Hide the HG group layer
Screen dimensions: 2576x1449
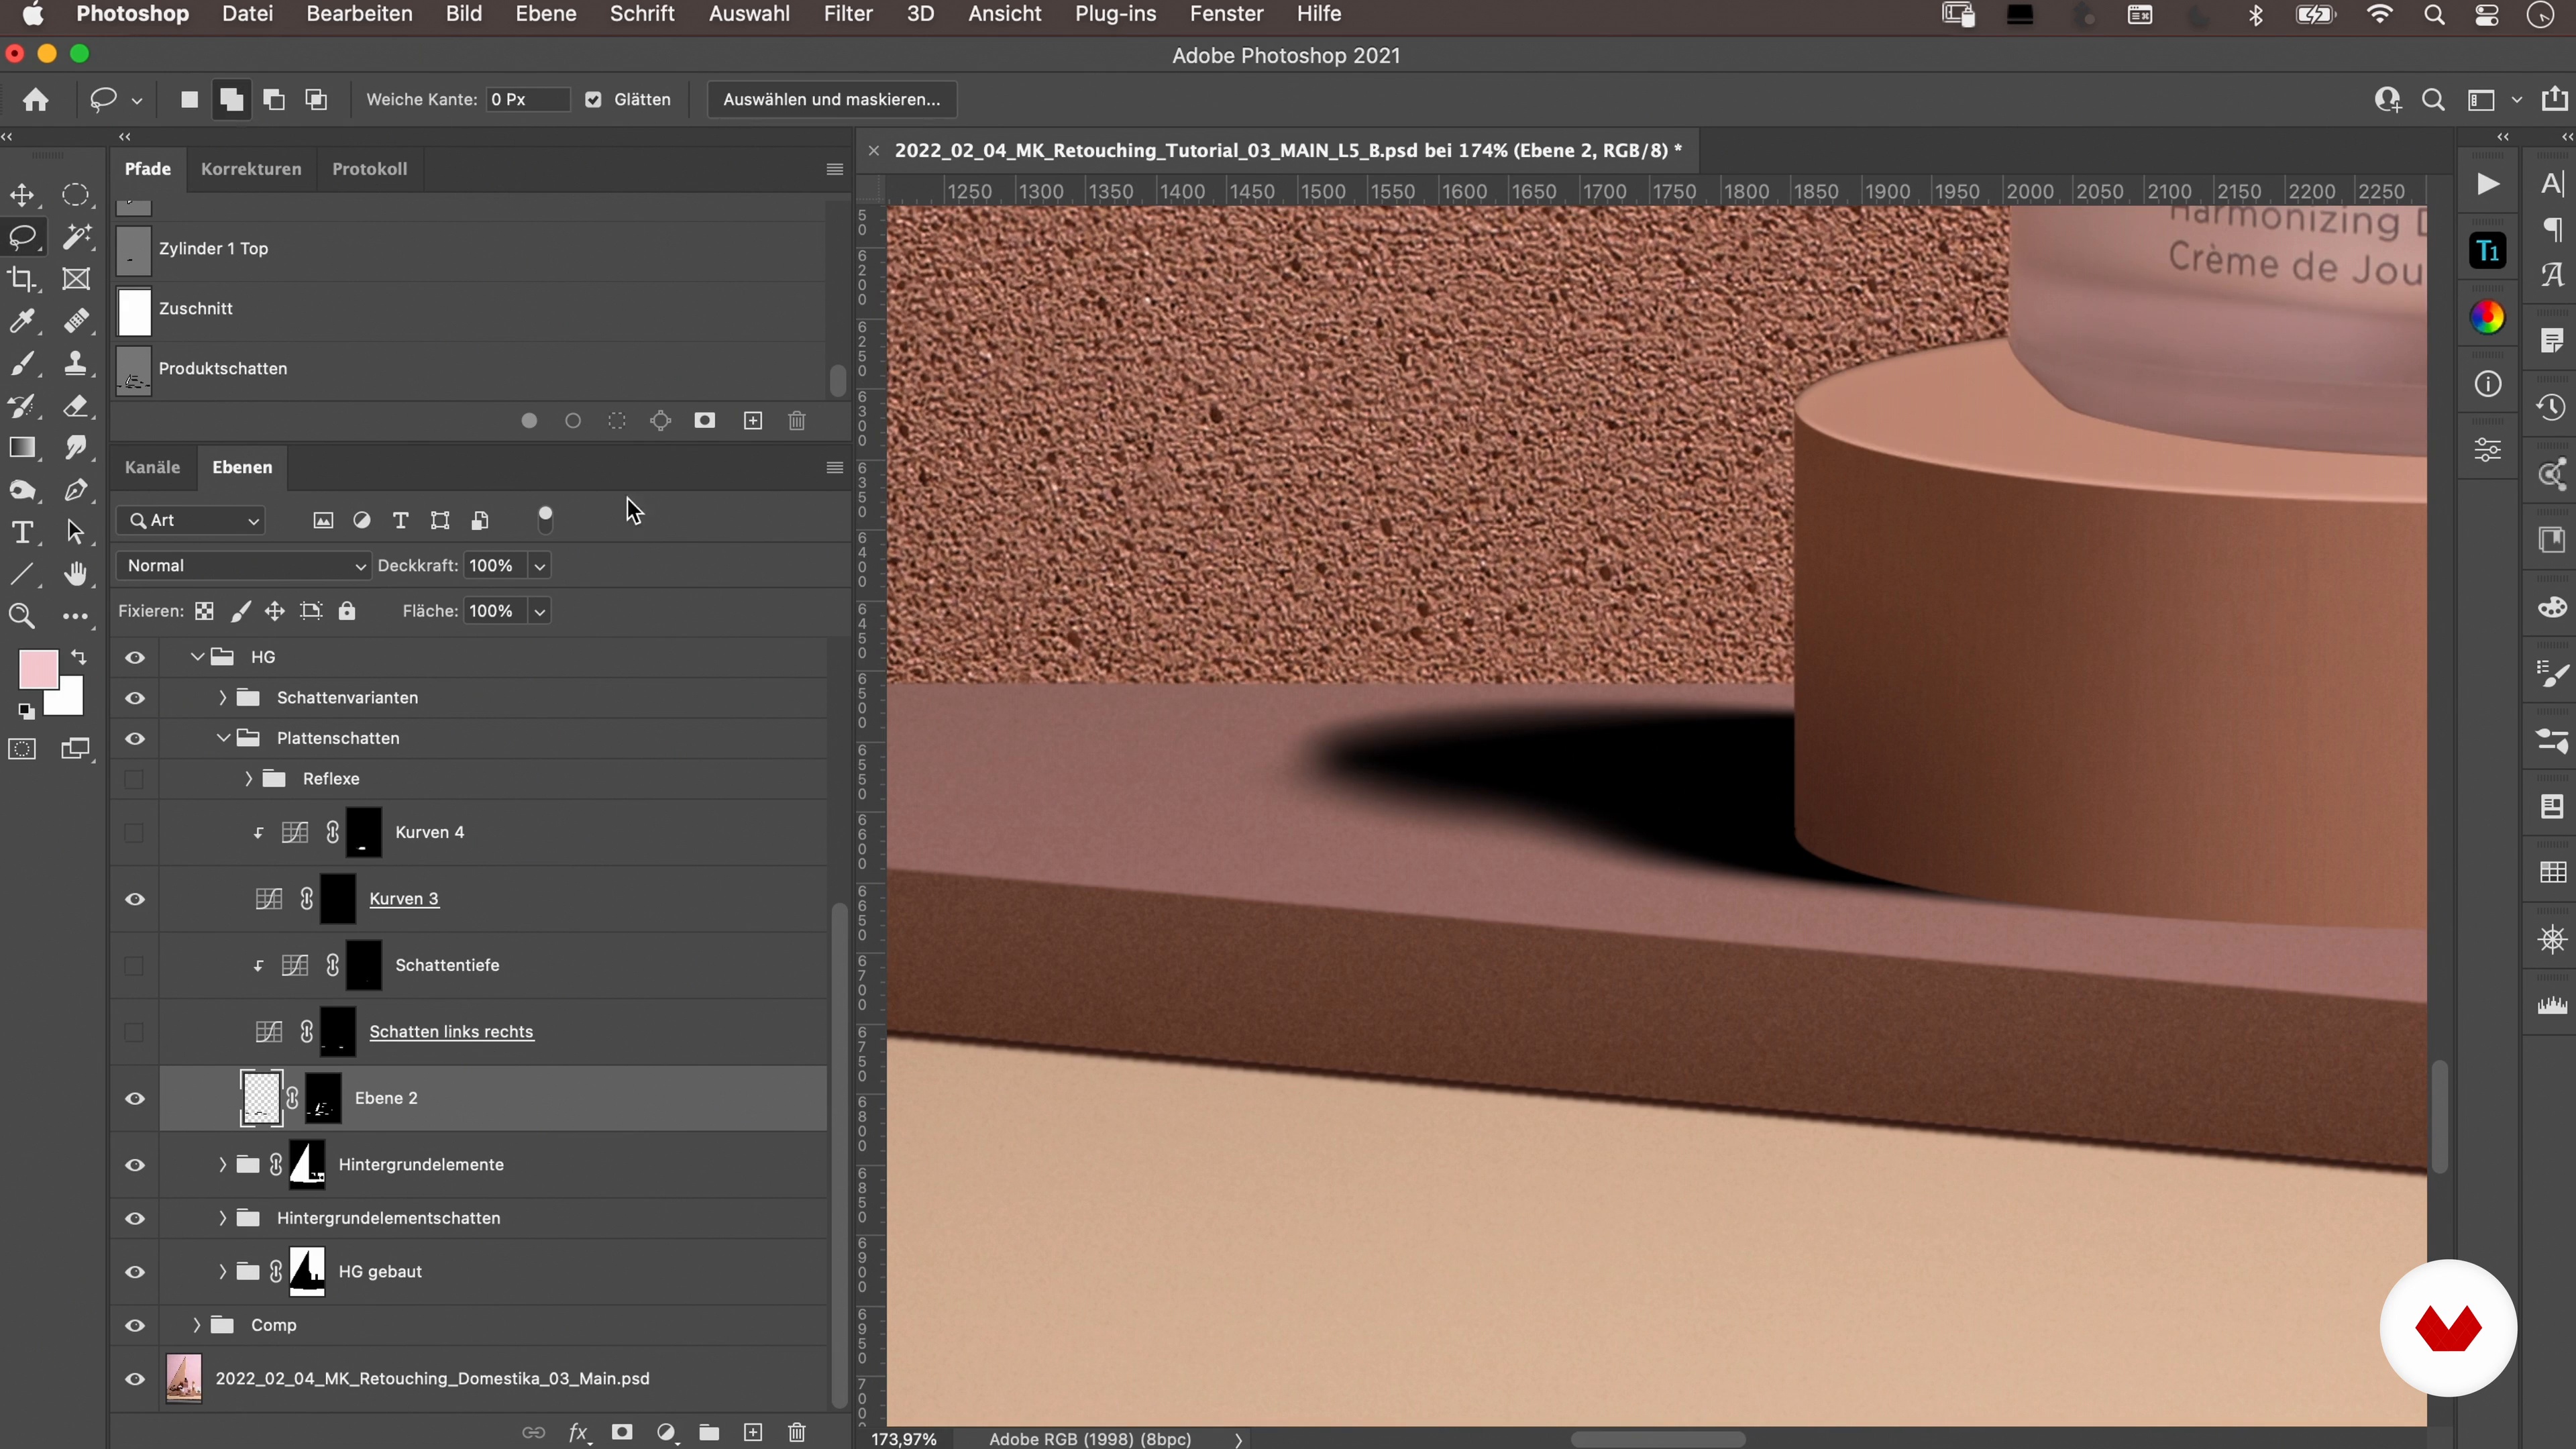point(135,657)
